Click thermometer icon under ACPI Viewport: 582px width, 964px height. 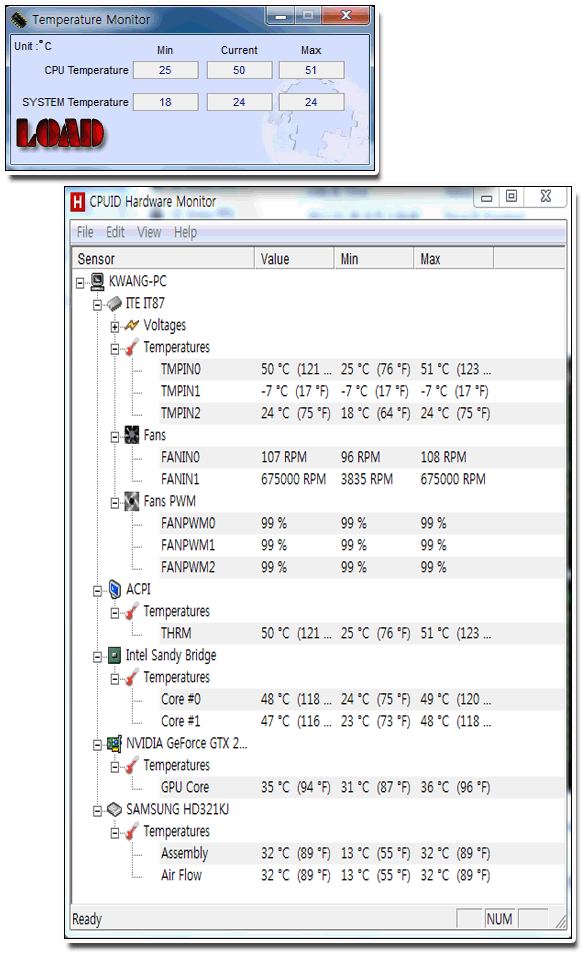coord(132,612)
